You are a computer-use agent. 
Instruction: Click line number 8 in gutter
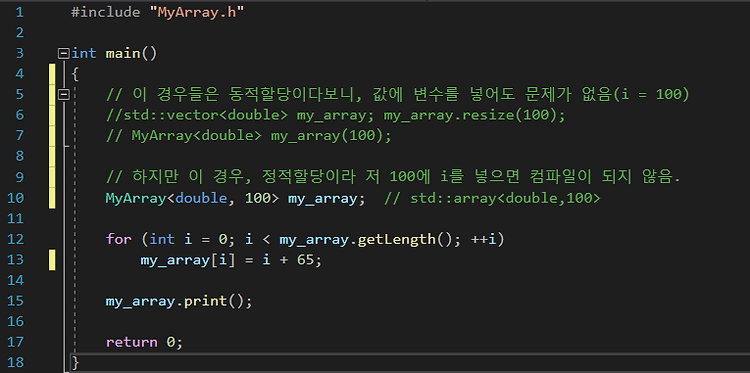pos(19,156)
